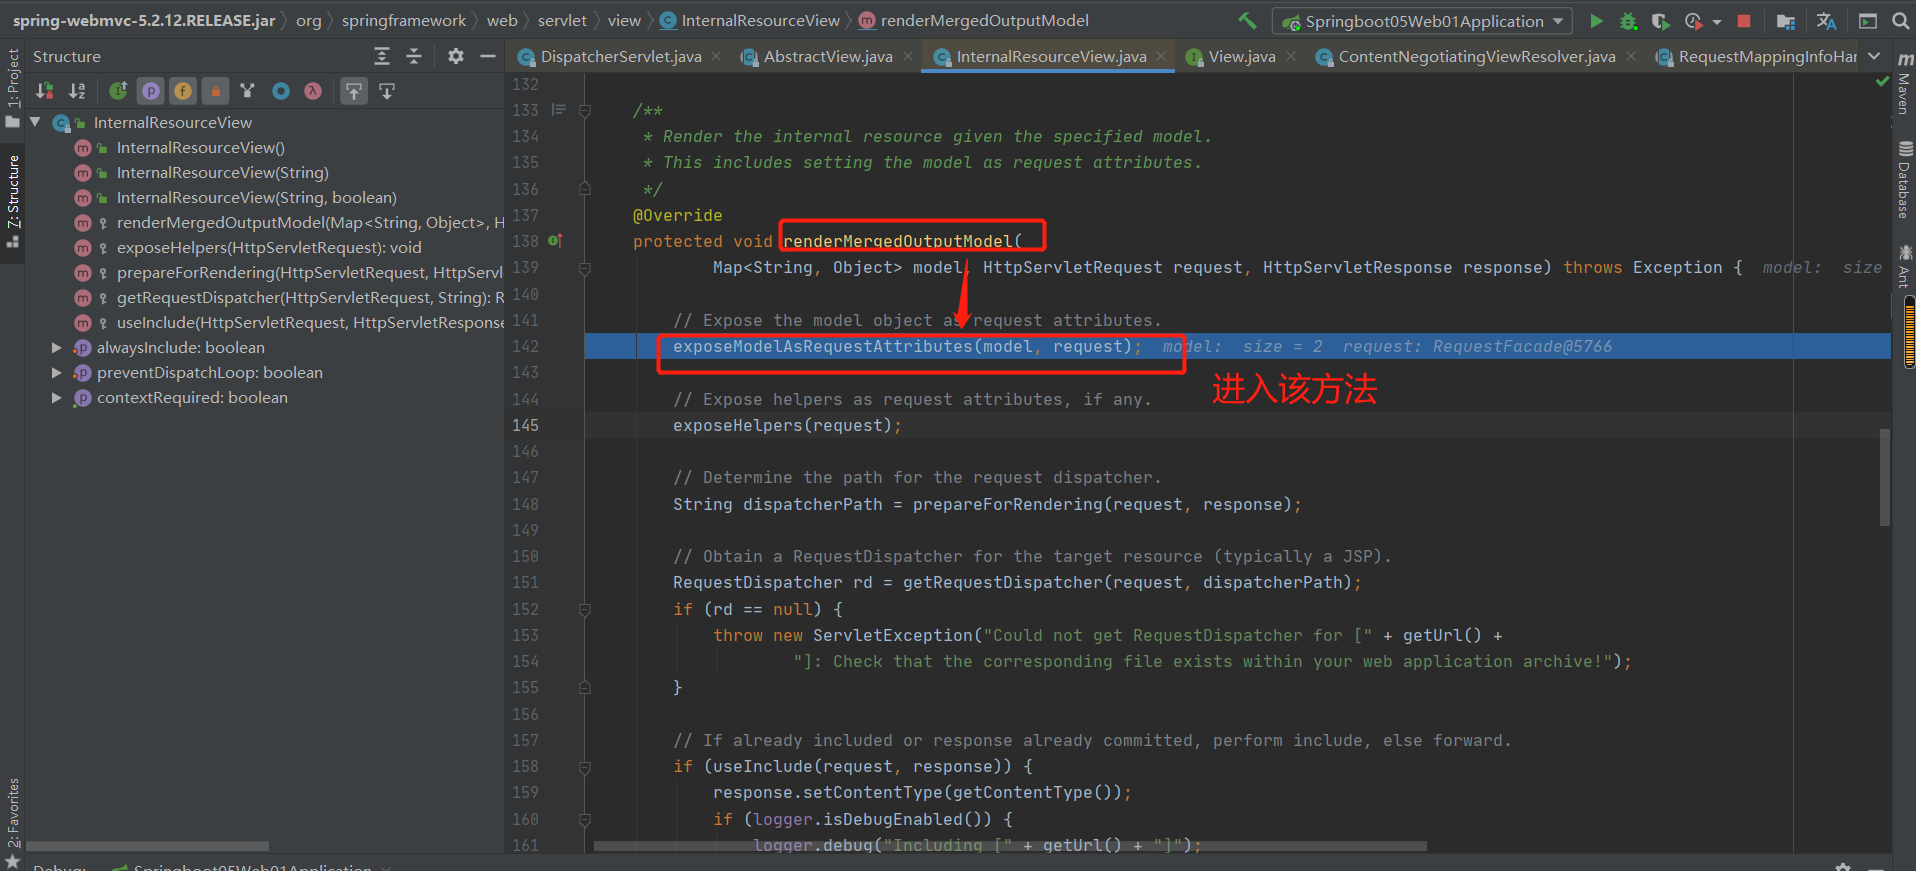Select InternalResourceView(String, boolean) constructor
Image resolution: width=1916 pixels, height=871 pixels.
[256, 197]
